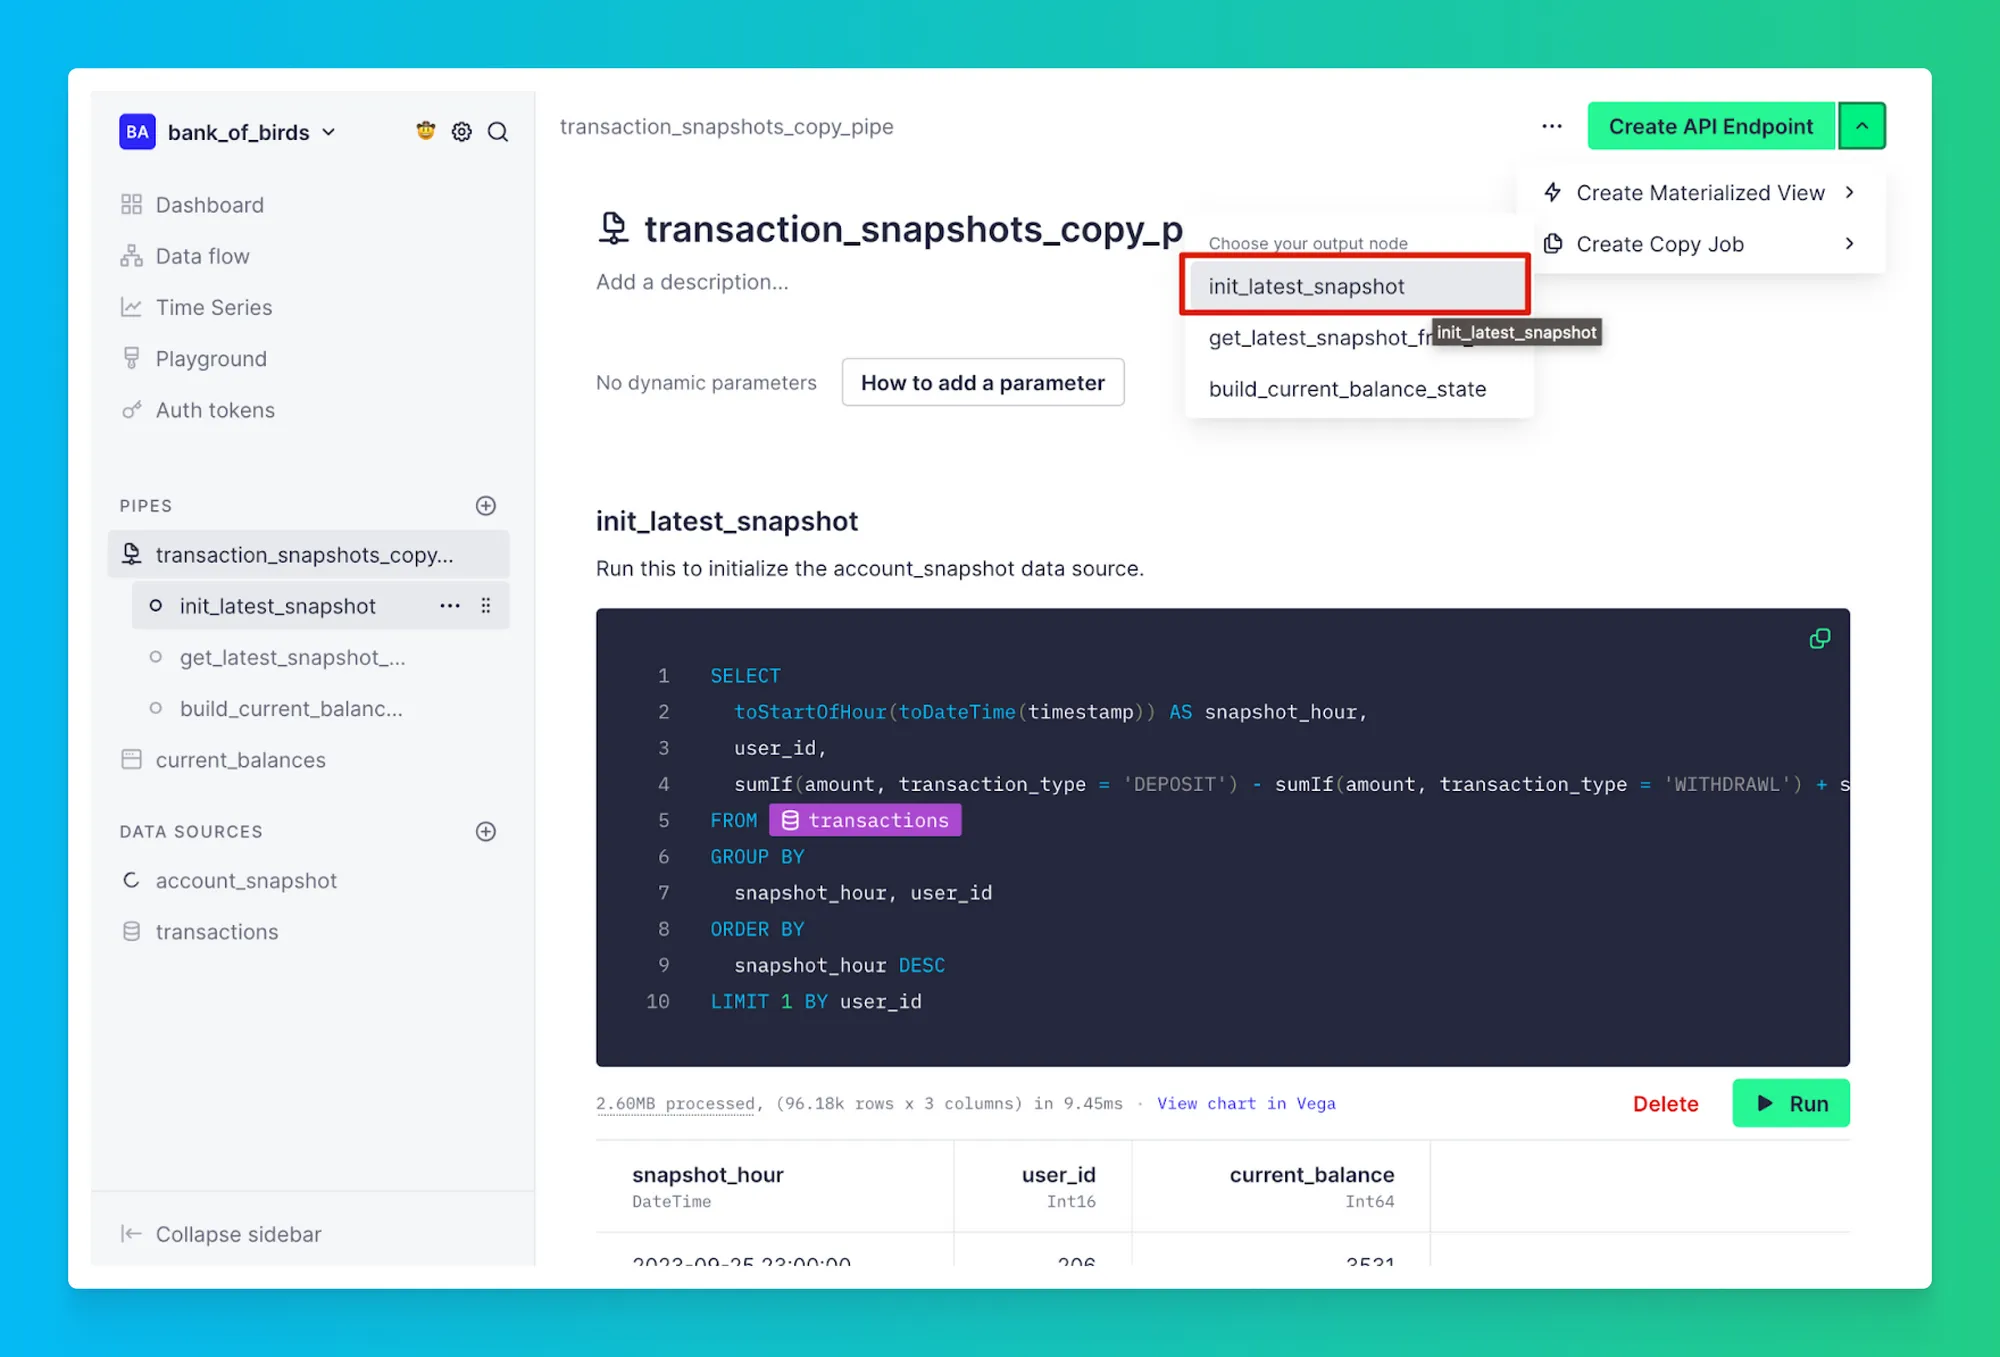The width and height of the screenshot is (2000, 1357).
Task: Click Add a description field
Action: (x=692, y=283)
